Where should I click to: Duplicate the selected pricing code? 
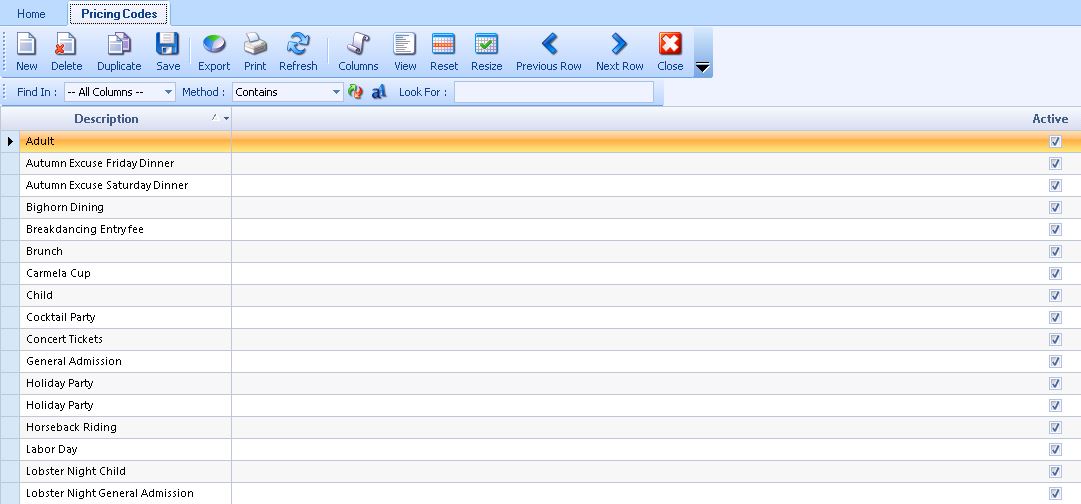click(119, 52)
